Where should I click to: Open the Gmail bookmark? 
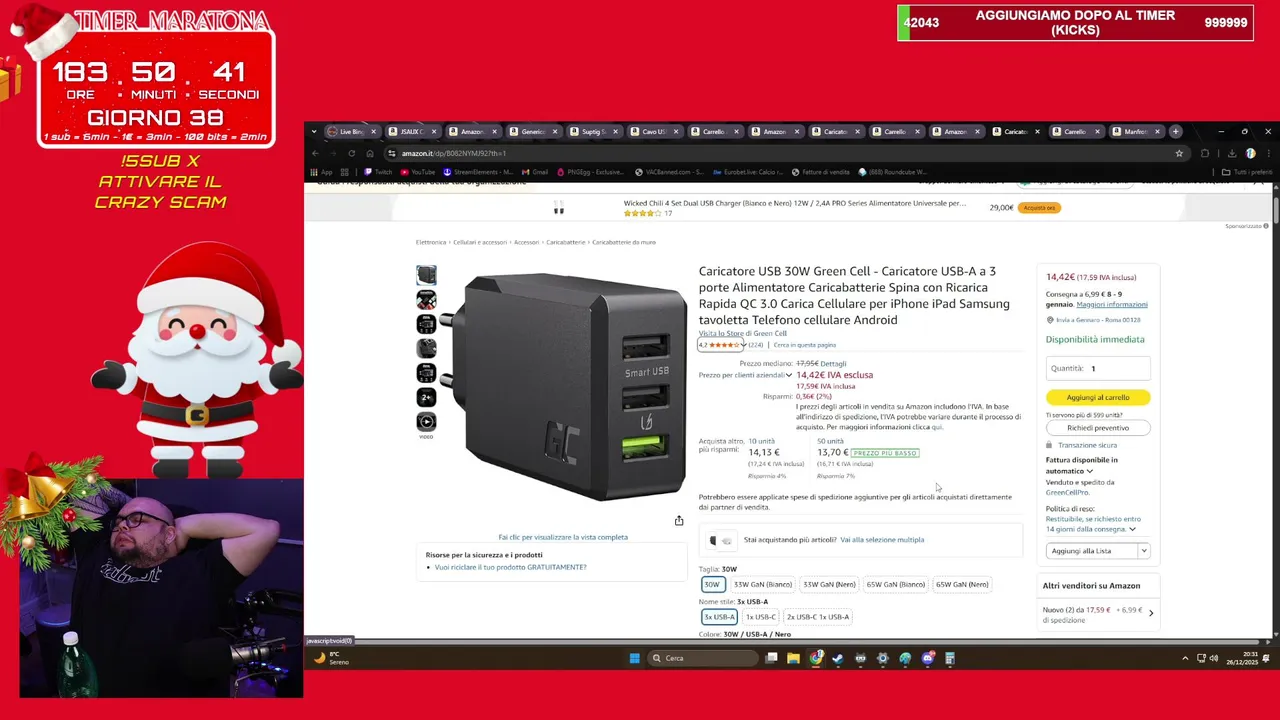coord(534,172)
